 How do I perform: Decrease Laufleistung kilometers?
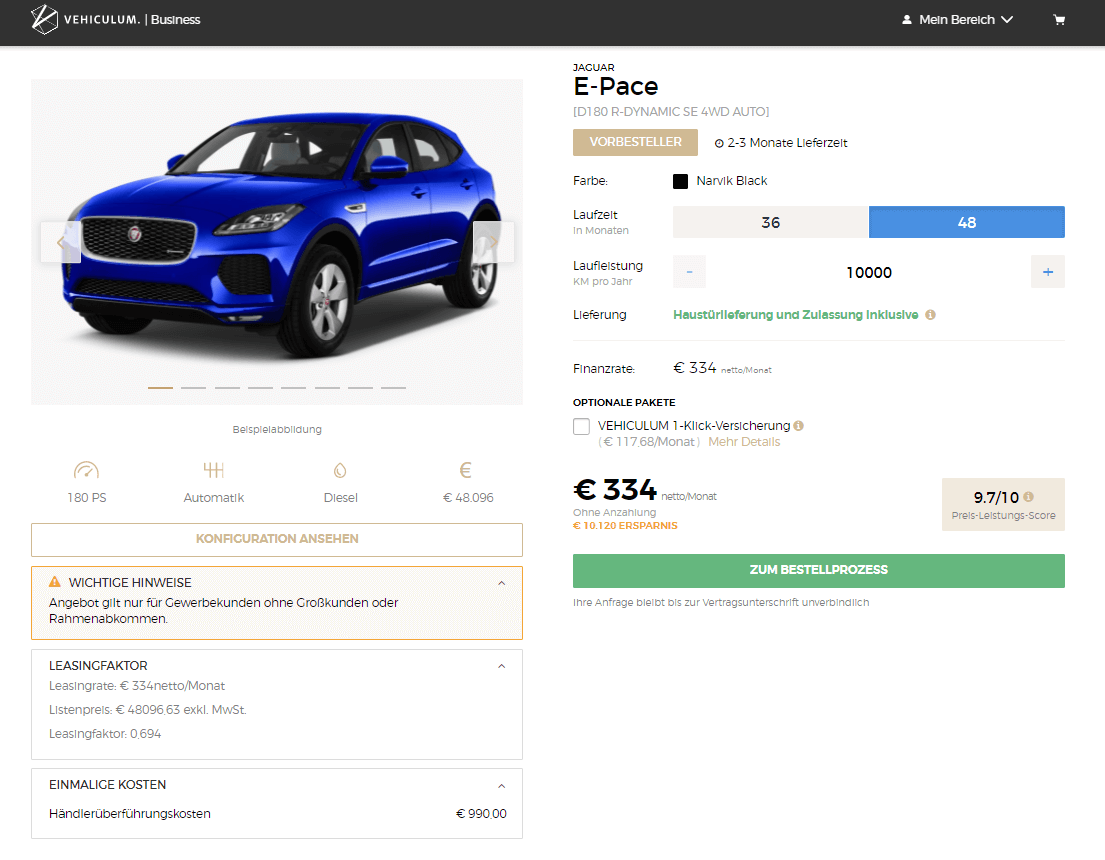[x=689, y=272]
